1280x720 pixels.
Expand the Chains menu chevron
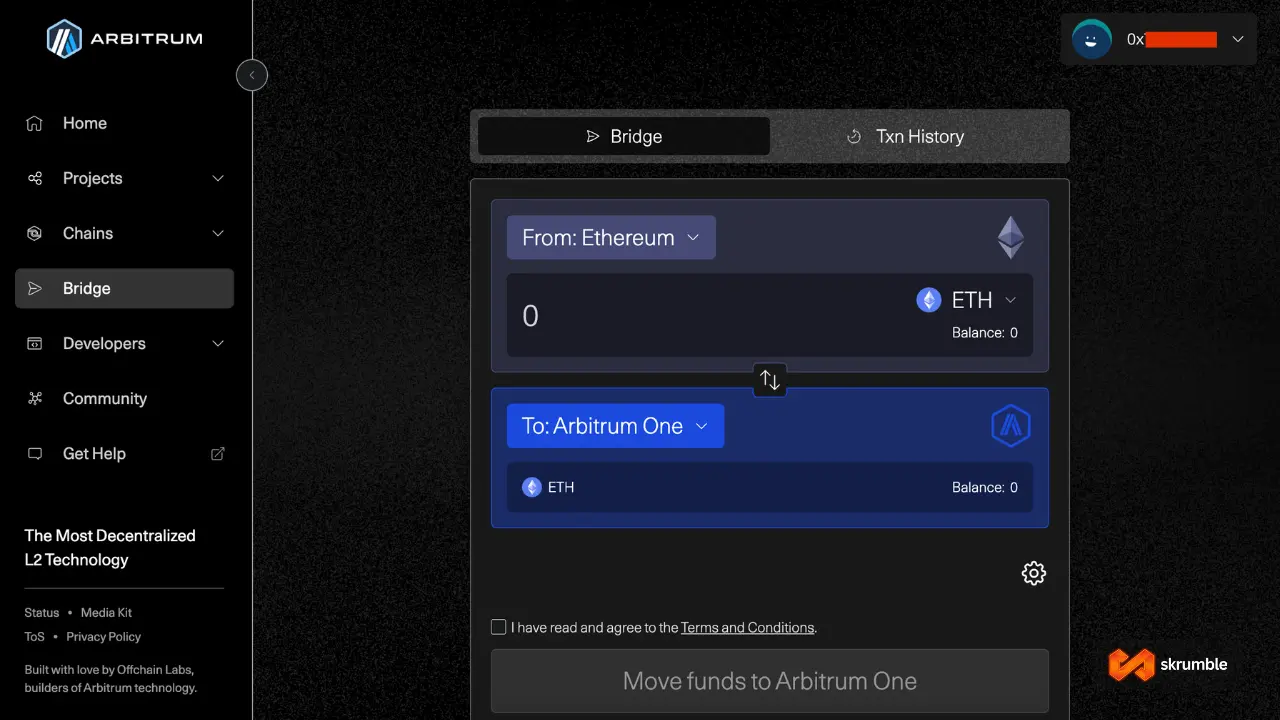tap(218, 233)
